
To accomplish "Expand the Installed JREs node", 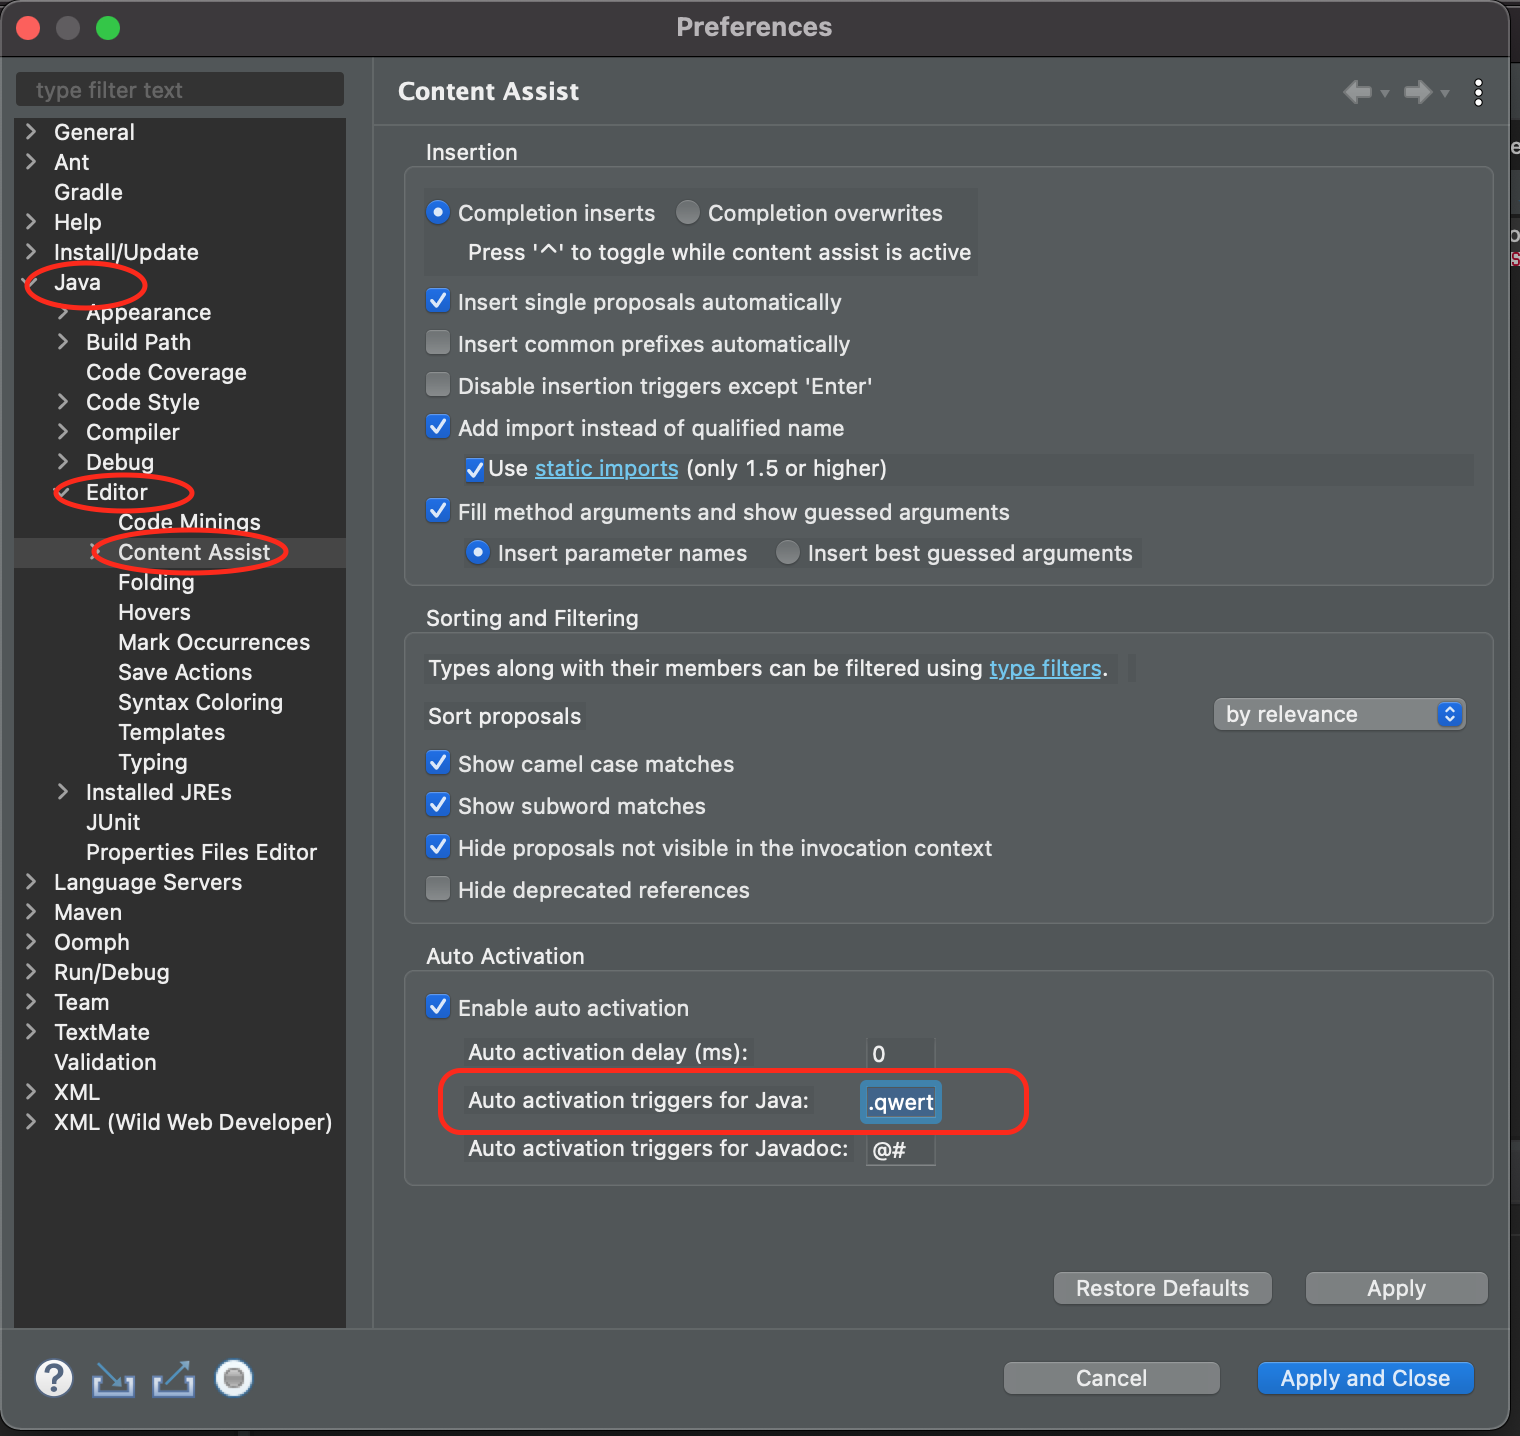I will pos(63,792).
